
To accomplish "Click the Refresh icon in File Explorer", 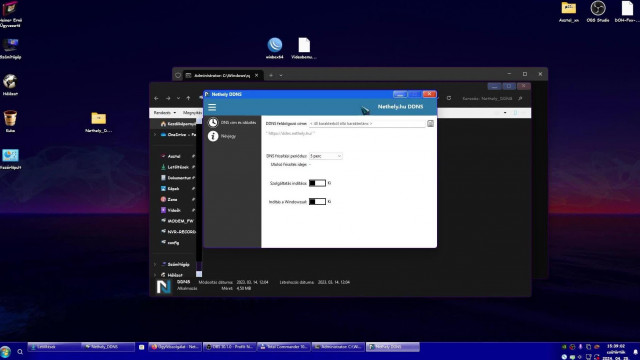I will click(449, 98).
